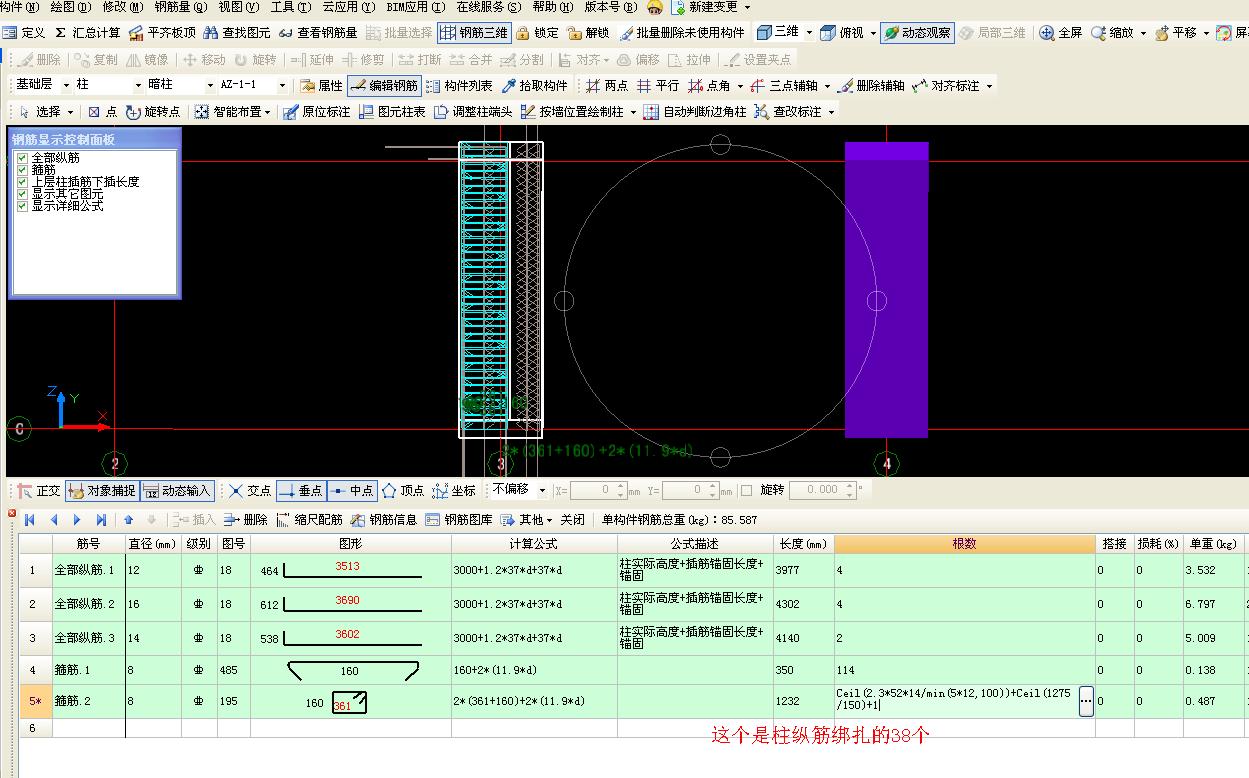Open the 在线服务 menu
This screenshot has width=1249, height=778.
[489, 6]
